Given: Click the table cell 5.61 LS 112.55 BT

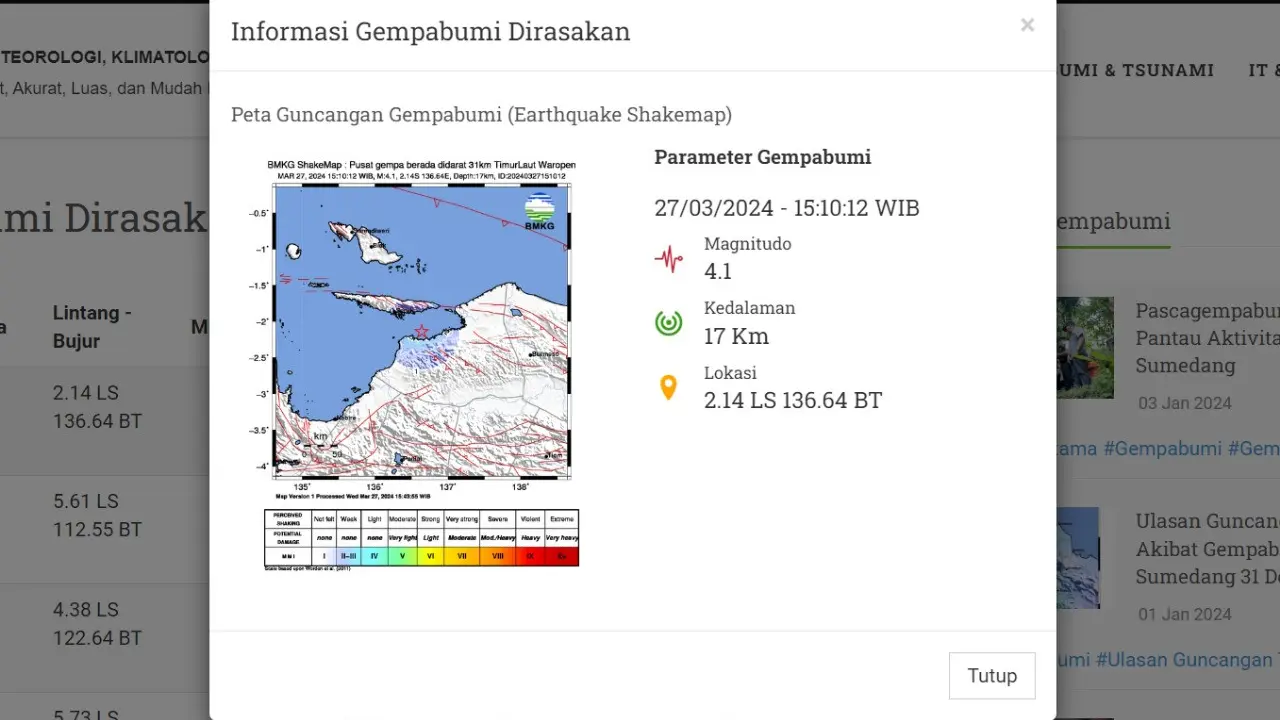Looking at the screenshot, I should 97,515.
